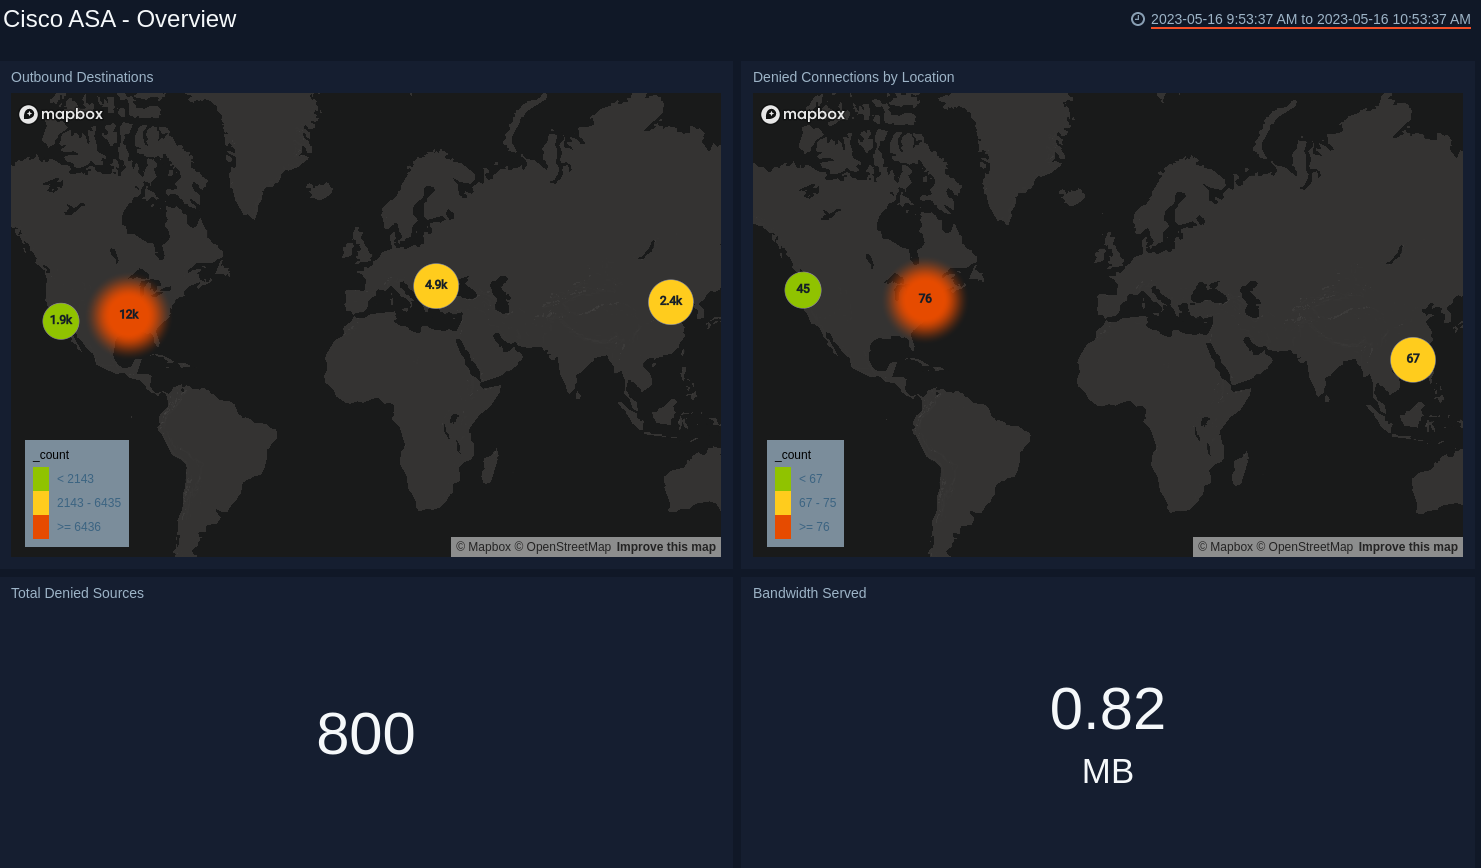Open the dashboard time range selector
1481x868 pixels.
pyautogui.click(x=1310, y=18)
